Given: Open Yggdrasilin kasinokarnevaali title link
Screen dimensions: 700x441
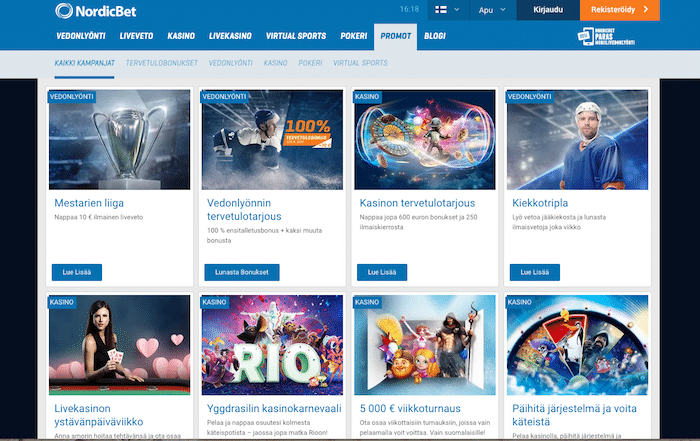Looking at the screenshot, I should [274, 408].
